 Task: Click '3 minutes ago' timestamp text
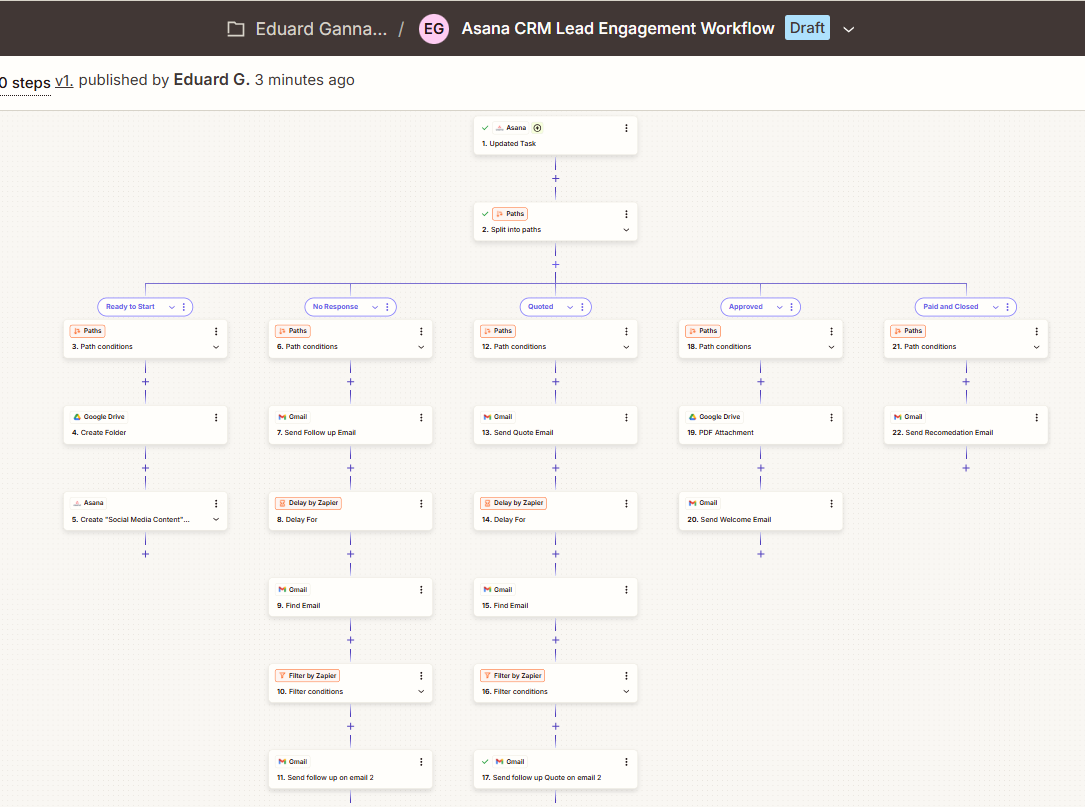click(304, 80)
